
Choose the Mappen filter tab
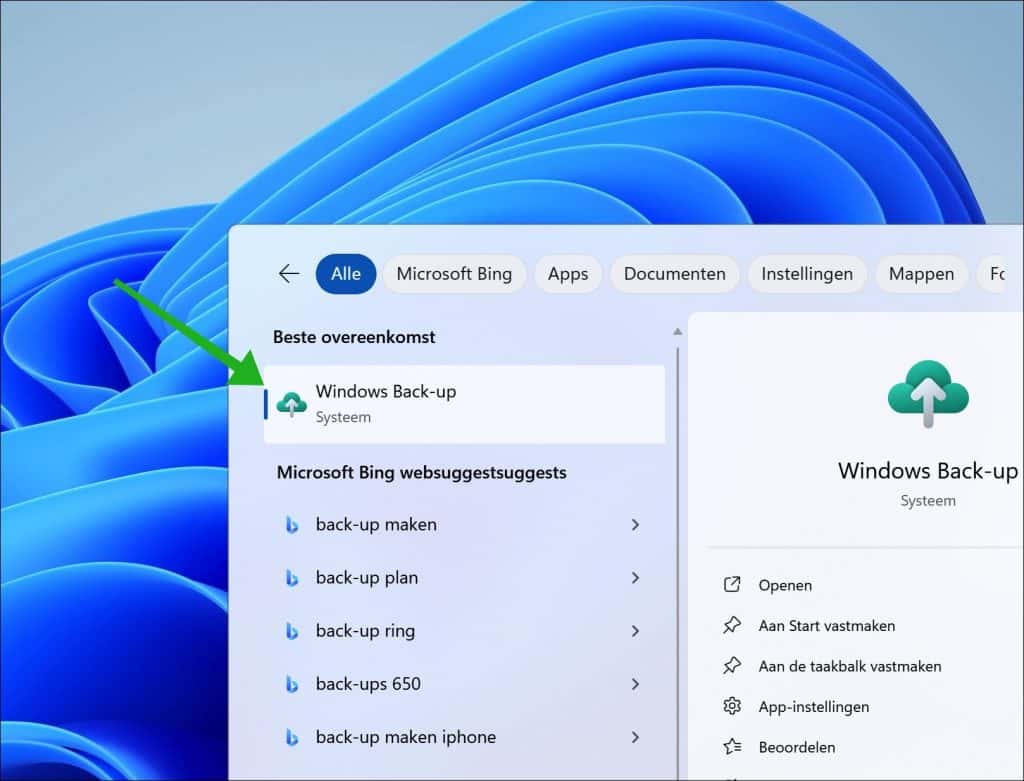click(921, 274)
